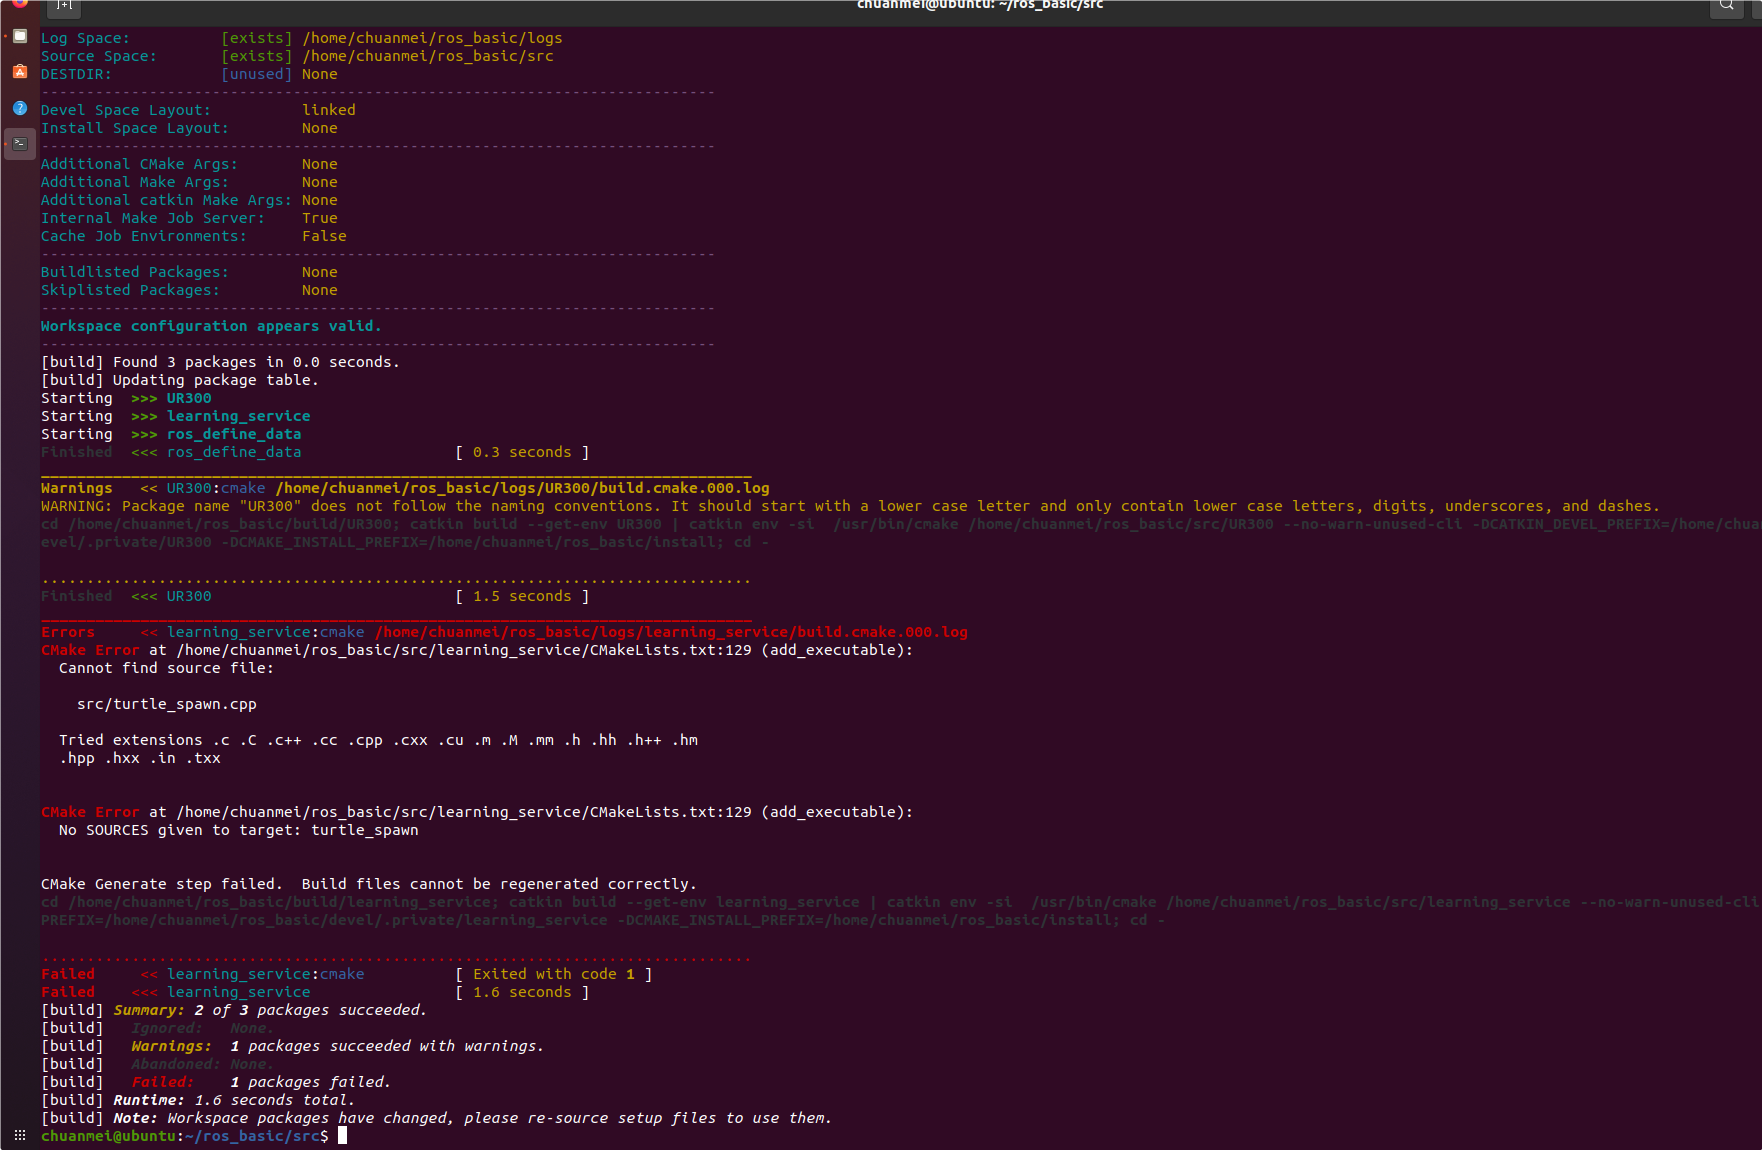1762x1150 pixels.
Task: Click the orange running indicator beside Files
Action: click(6, 36)
